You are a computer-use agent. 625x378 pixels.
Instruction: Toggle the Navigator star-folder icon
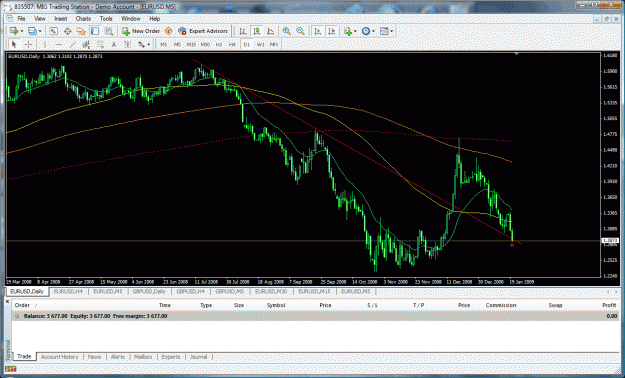81,31
